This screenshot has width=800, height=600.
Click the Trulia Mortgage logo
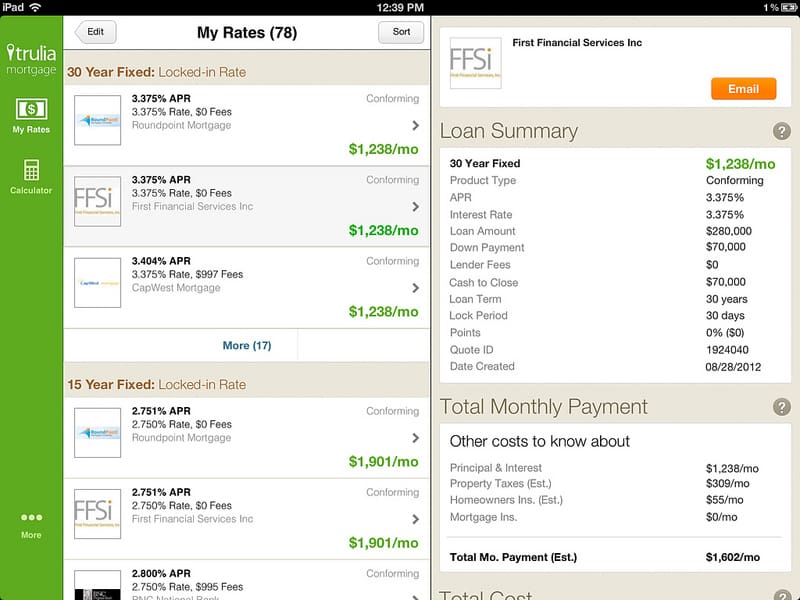[31, 58]
